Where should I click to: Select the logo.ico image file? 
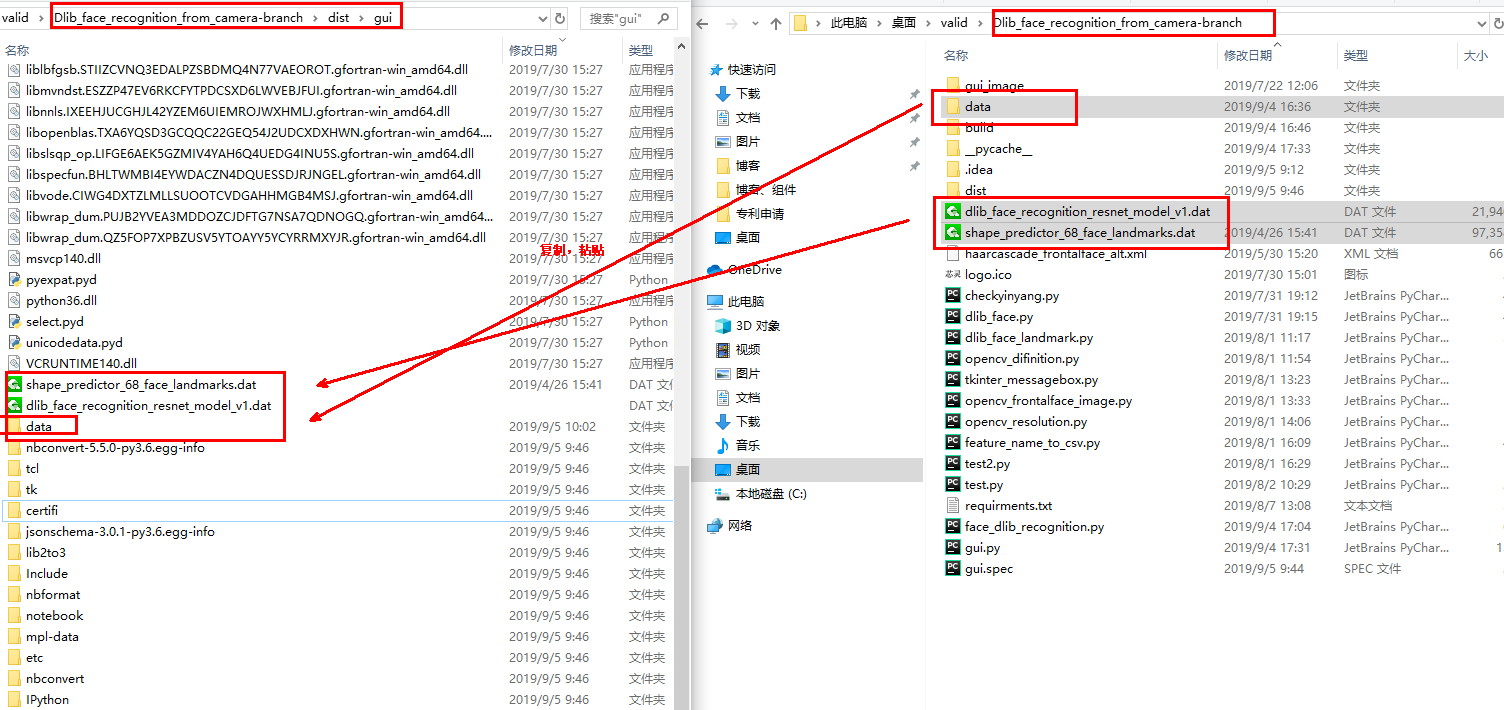[989, 274]
